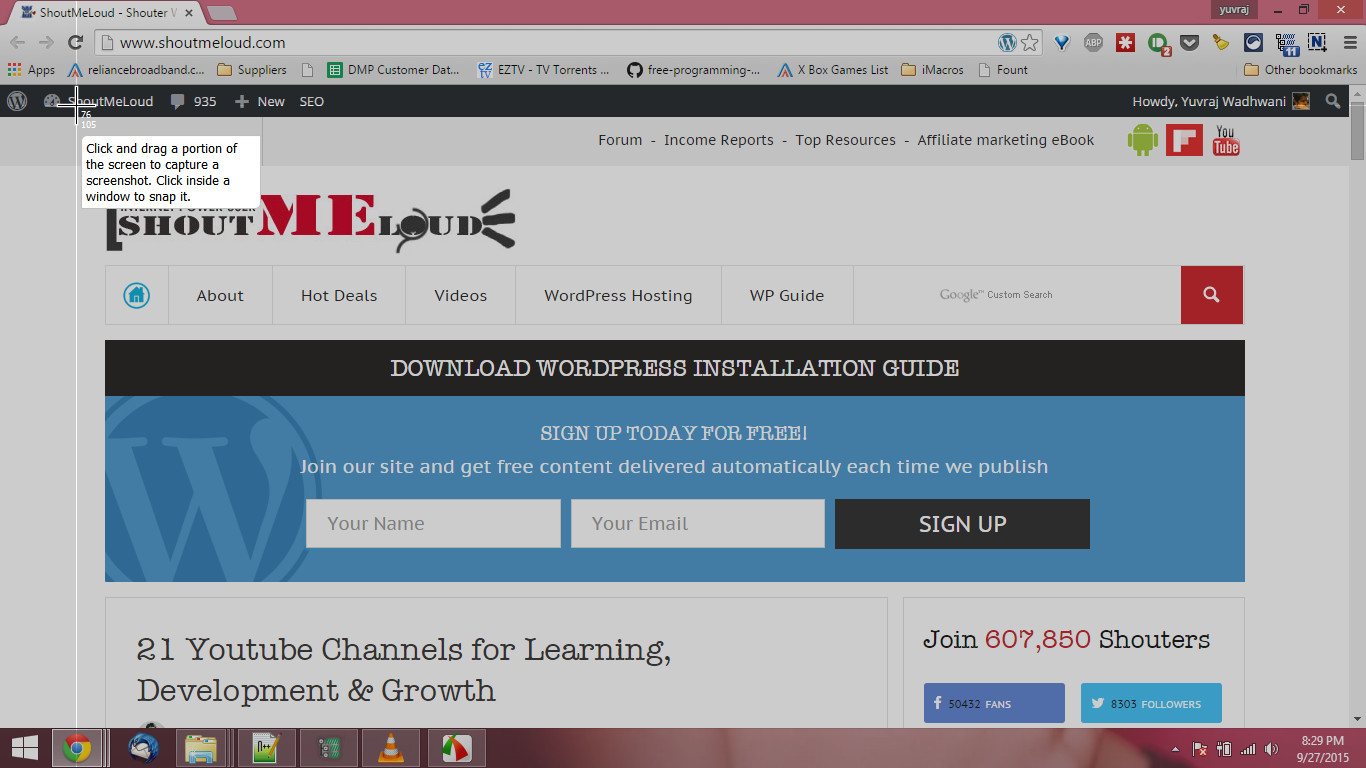
Task: Click the extension icon with badge 11
Action: pyautogui.click(x=1286, y=42)
